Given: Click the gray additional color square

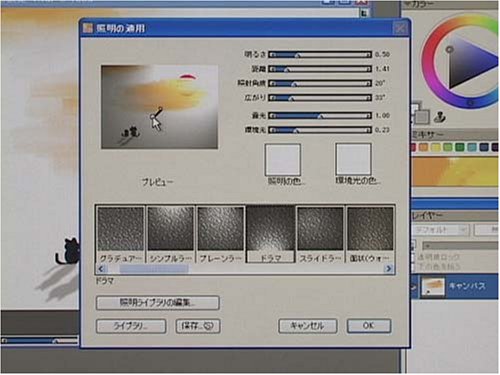Looking at the screenshot, I should pyautogui.click(x=422, y=117).
